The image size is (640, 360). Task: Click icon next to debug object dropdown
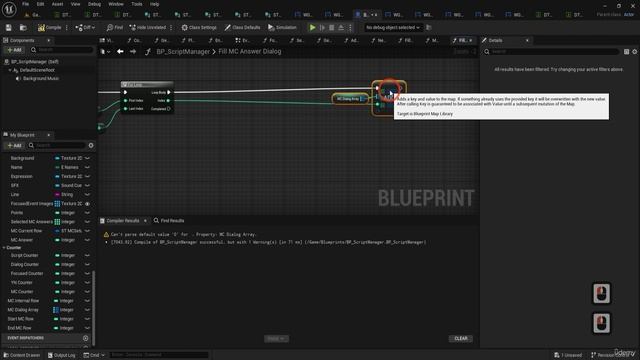tap(429, 27)
